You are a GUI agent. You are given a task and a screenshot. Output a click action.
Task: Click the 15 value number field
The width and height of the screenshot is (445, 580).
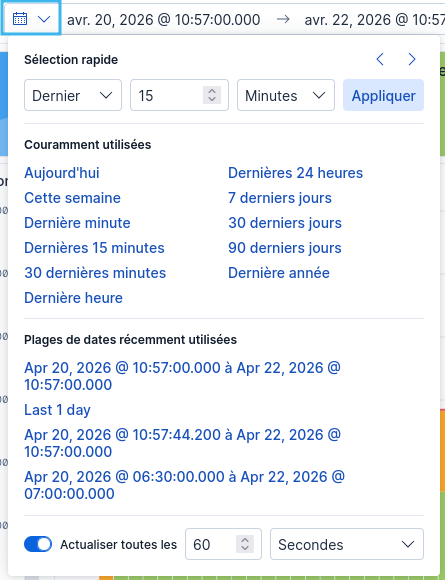(179, 95)
